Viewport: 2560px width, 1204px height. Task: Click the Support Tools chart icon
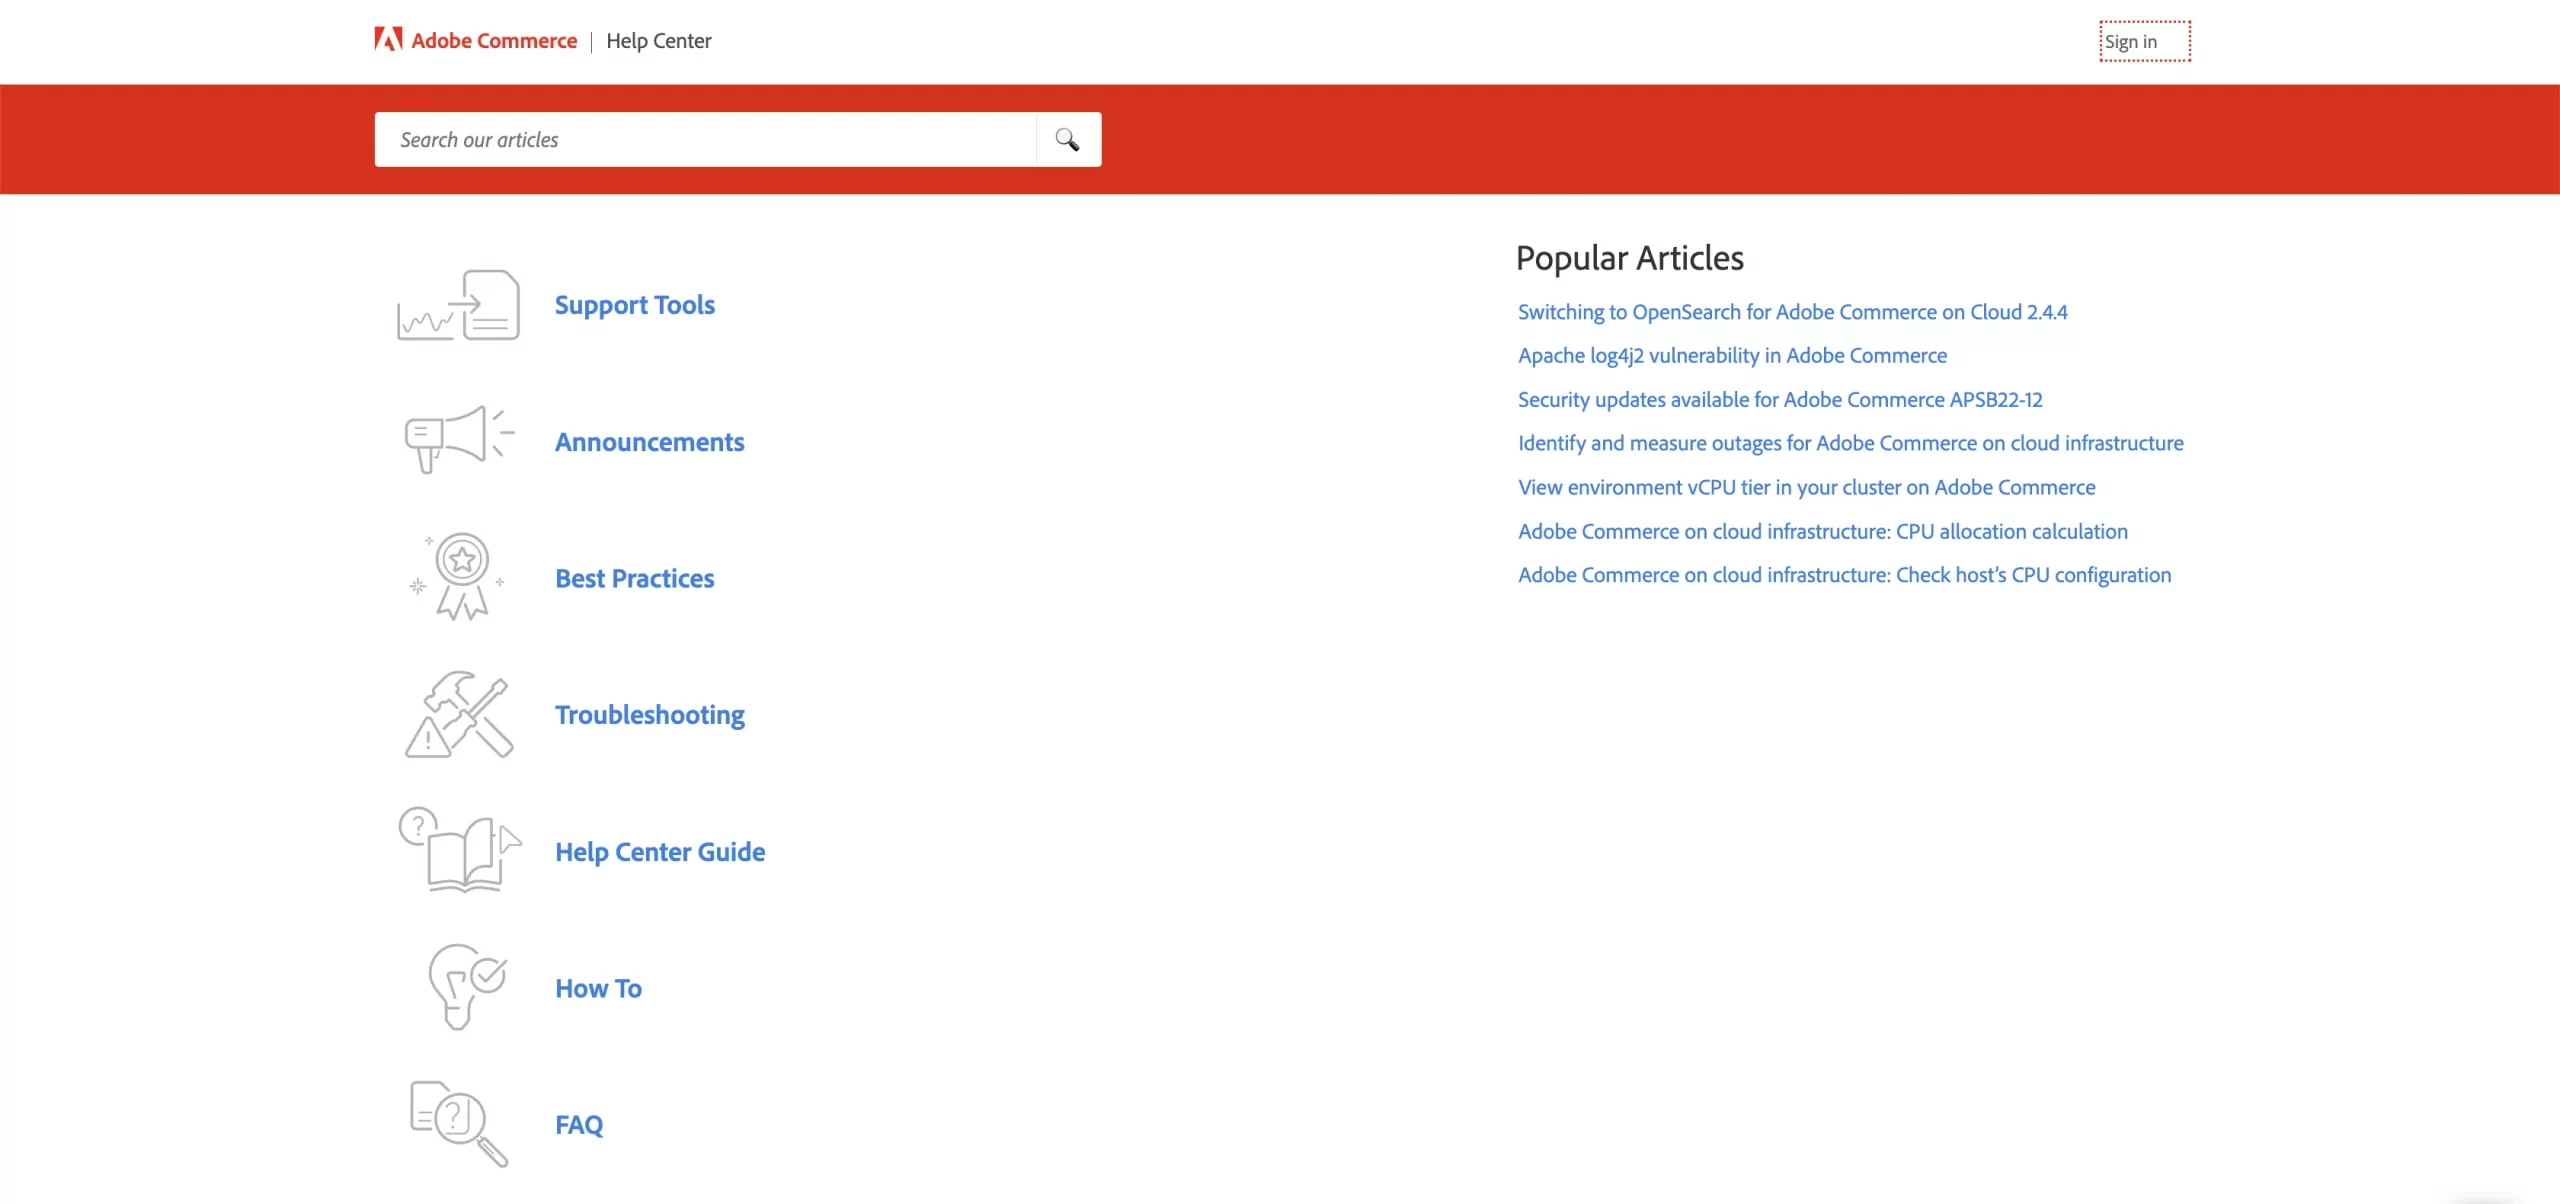[459, 306]
